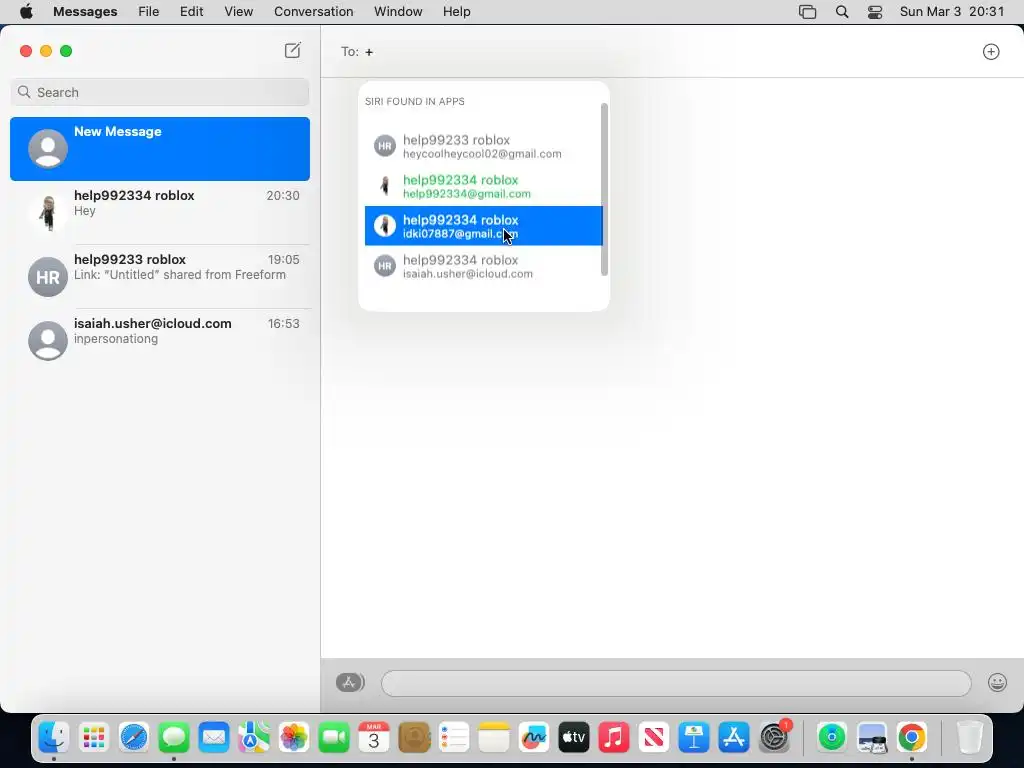Click the Search conversations field
This screenshot has height=768, width=1024.
point(160,92)
